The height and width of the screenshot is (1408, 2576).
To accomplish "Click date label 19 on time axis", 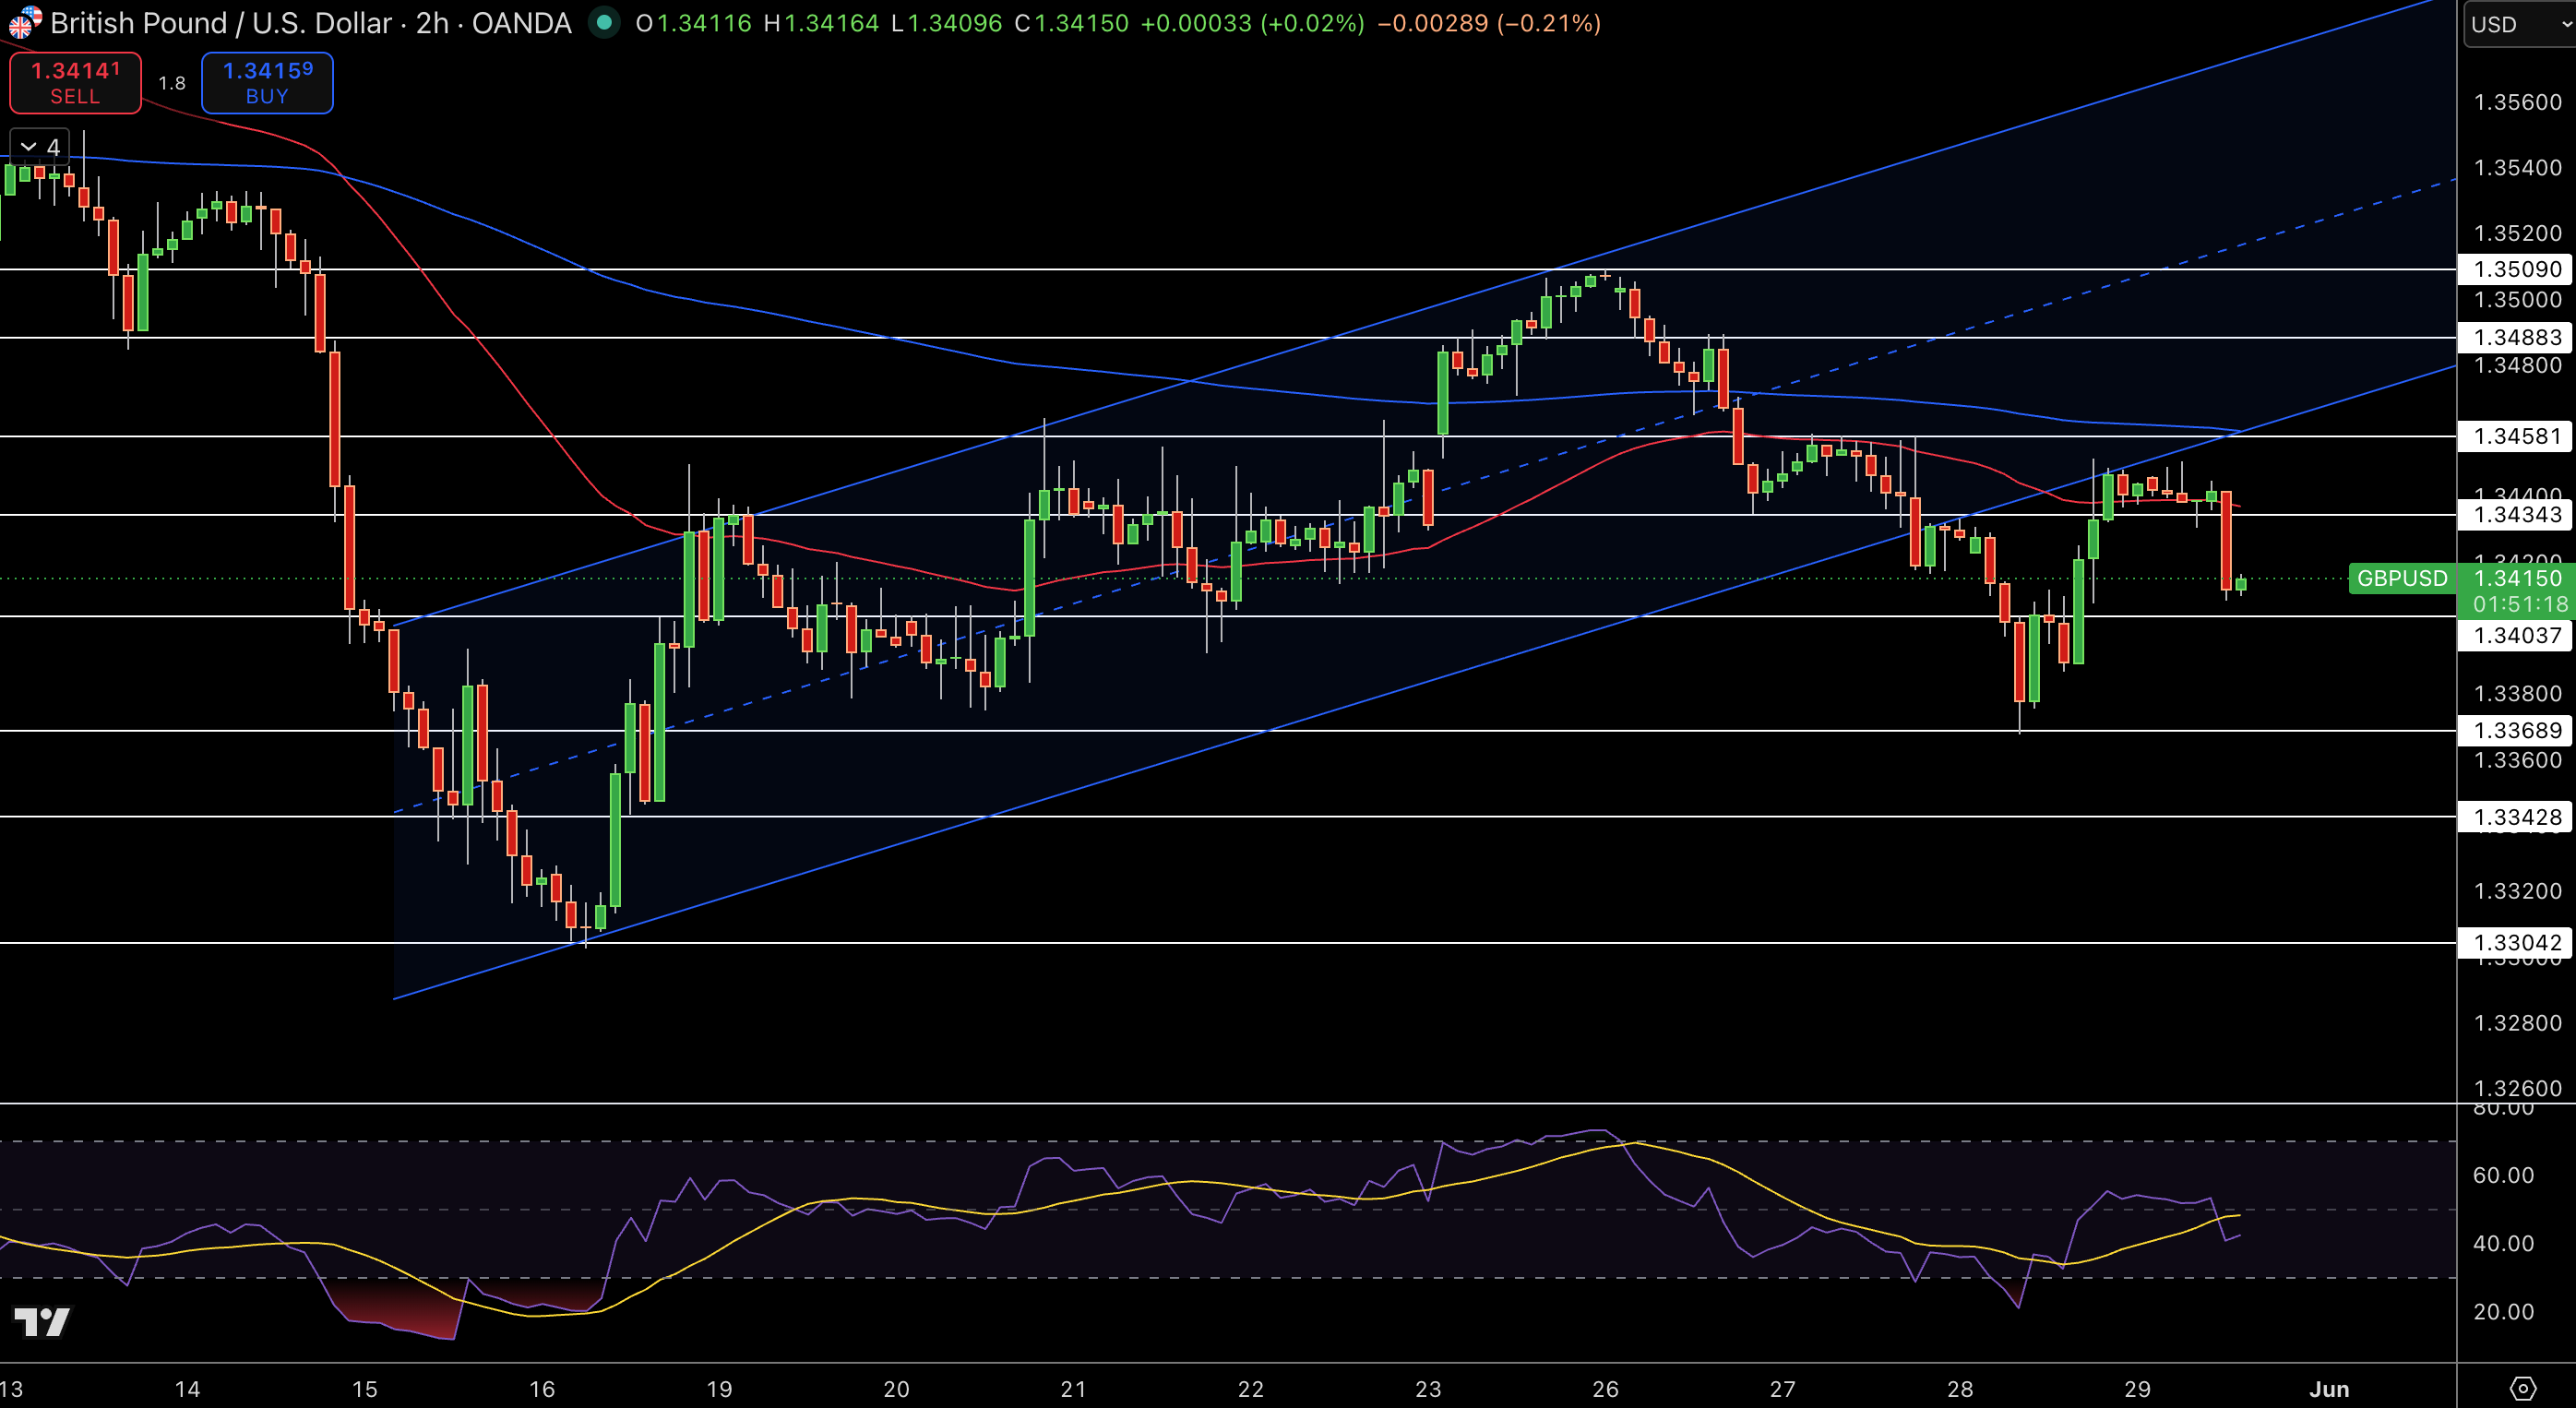I will (x=719, y=1389).
